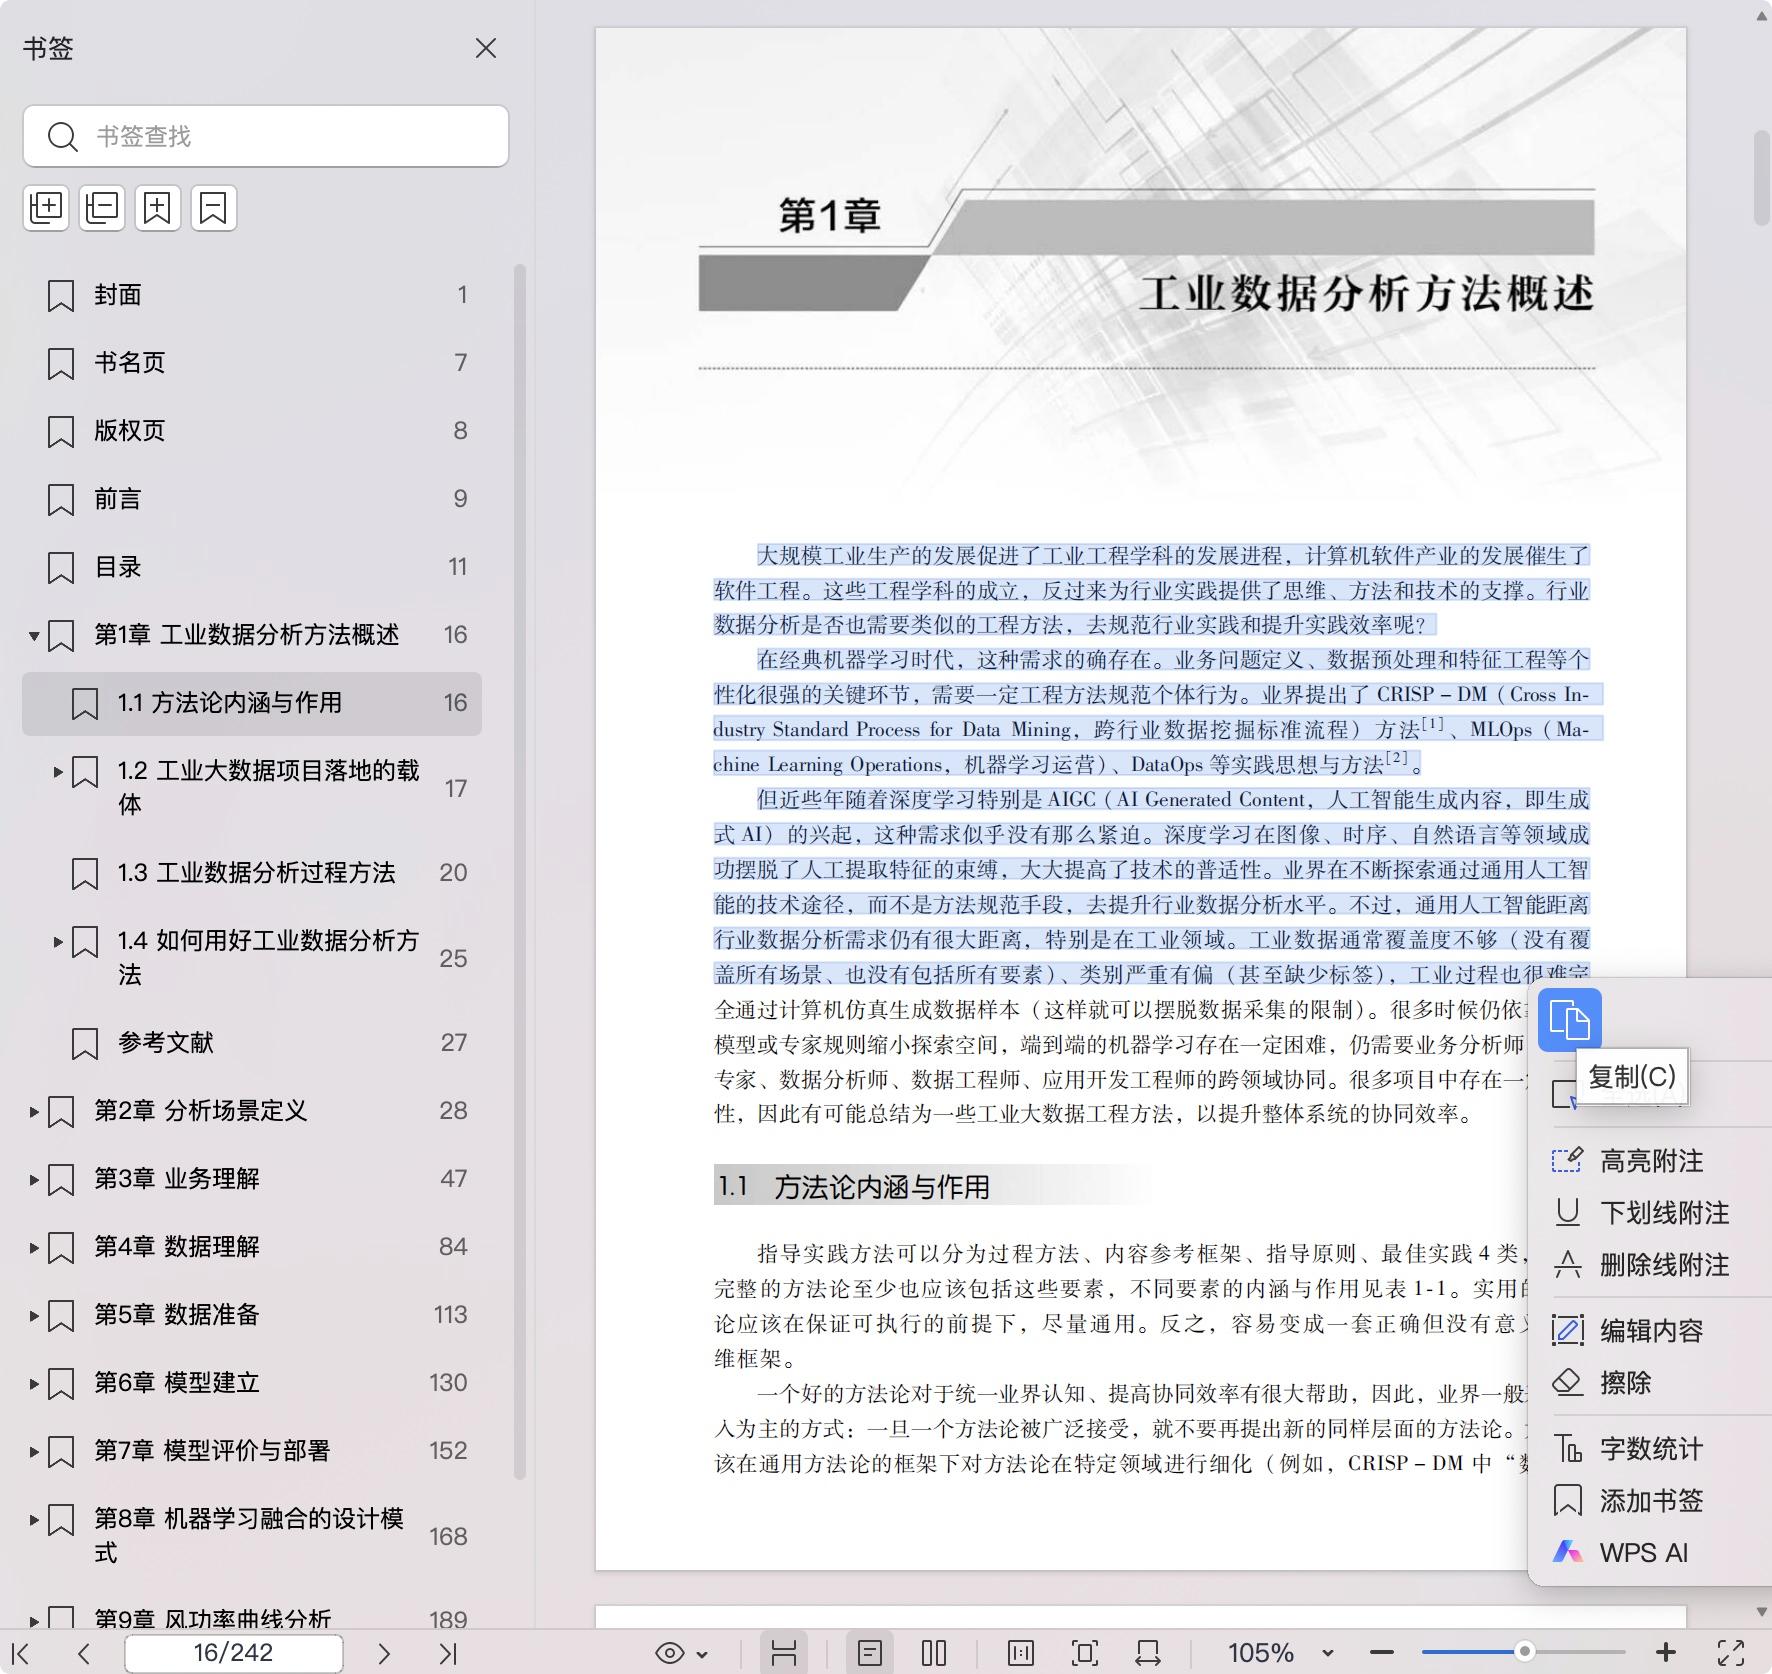Jump to the first page

tap(20, 1653)
